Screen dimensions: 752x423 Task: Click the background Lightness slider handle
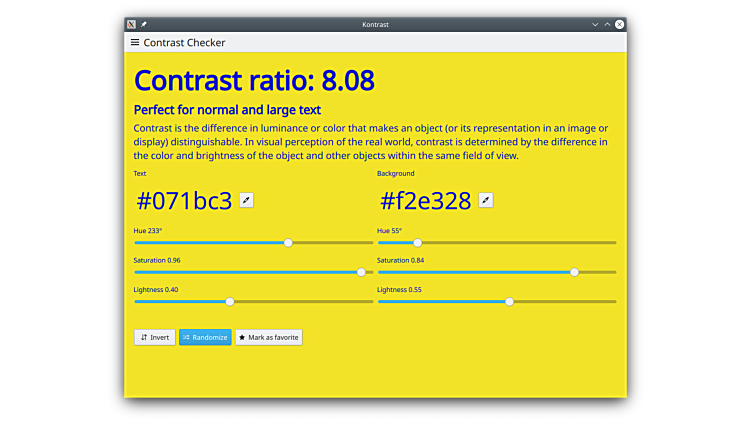(509, 301)
